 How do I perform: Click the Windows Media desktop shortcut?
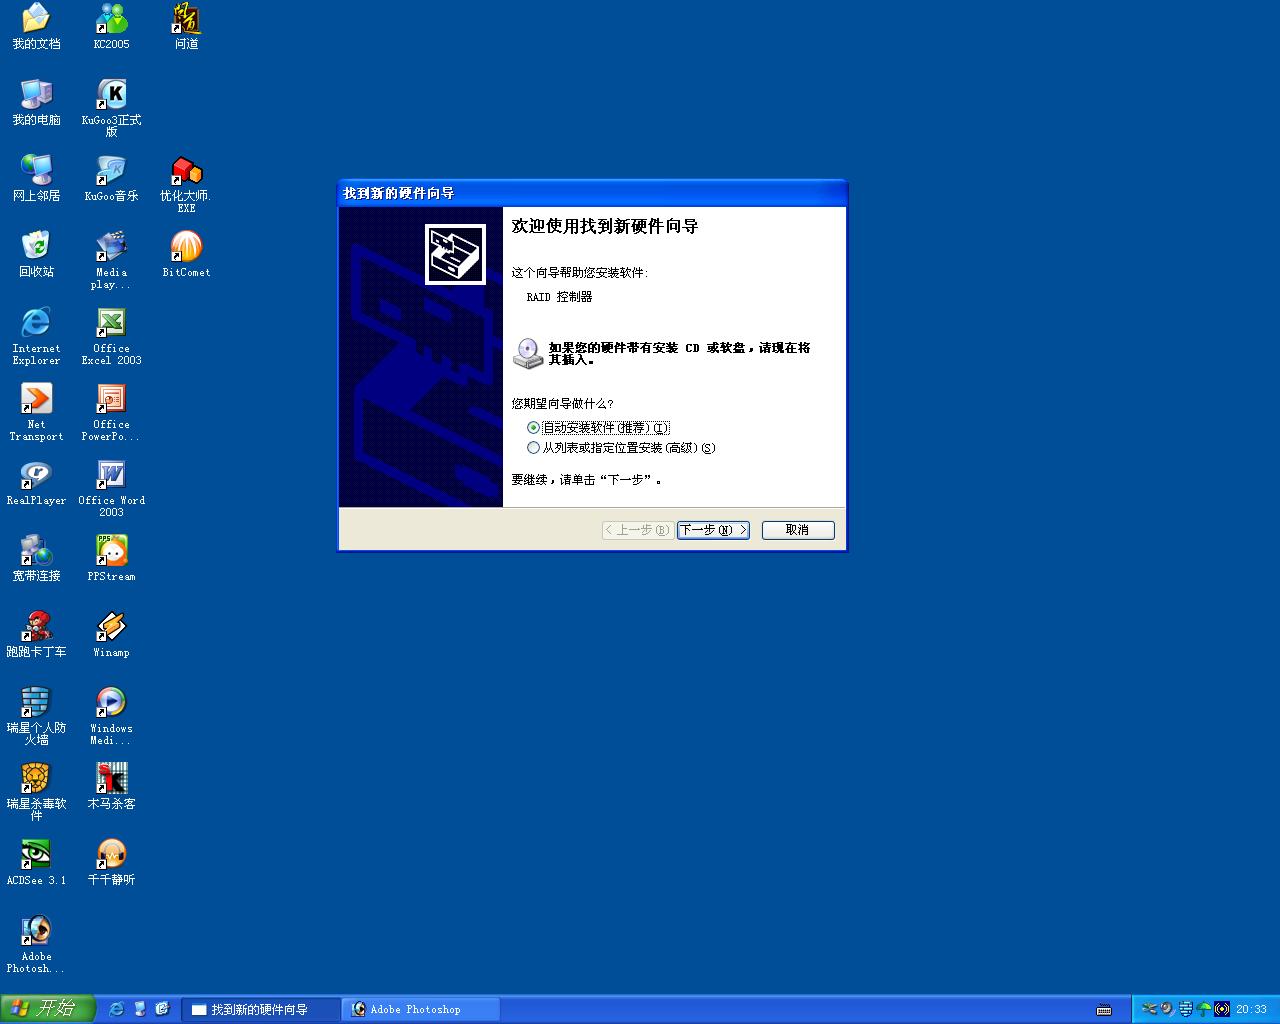click(x=111, y=716)
